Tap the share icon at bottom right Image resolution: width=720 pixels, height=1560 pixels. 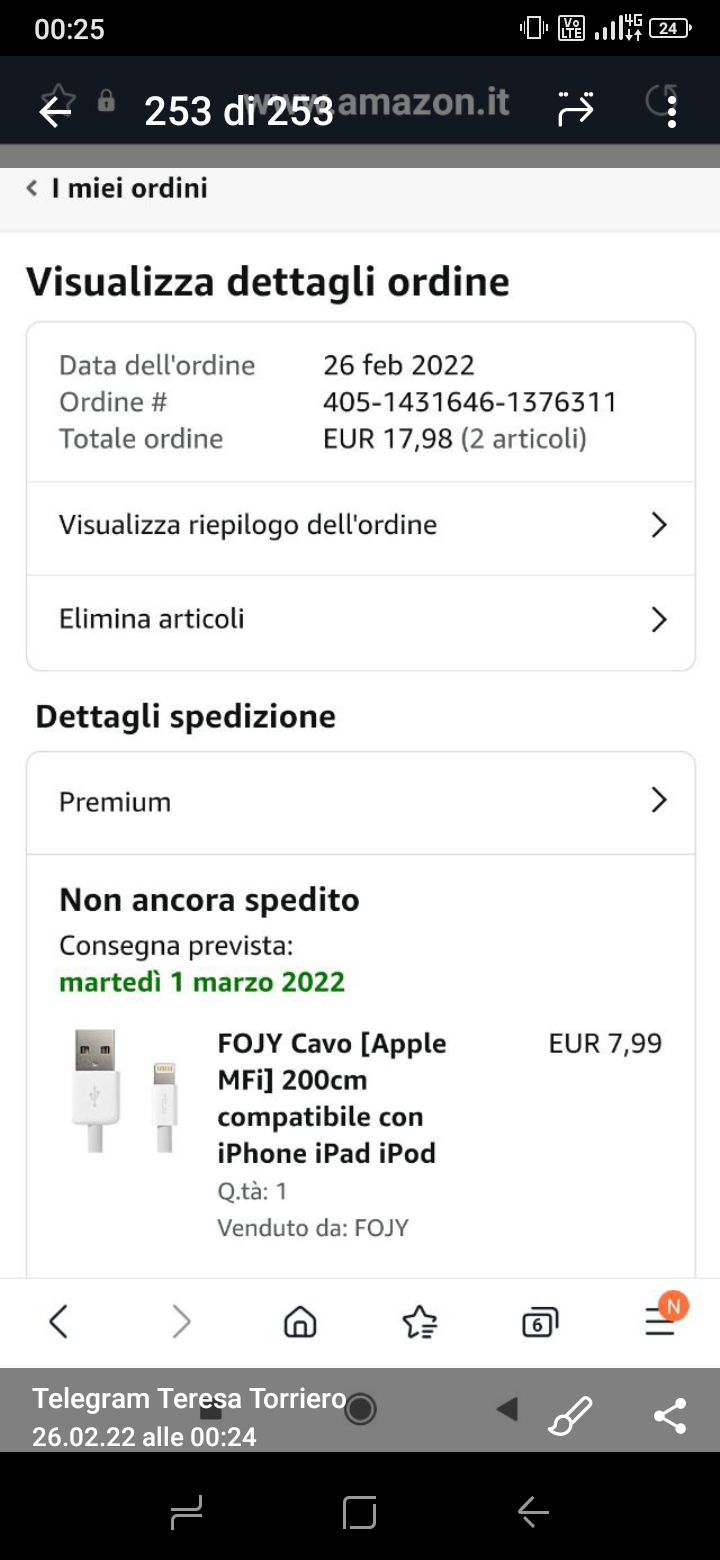coord(669,1415)
